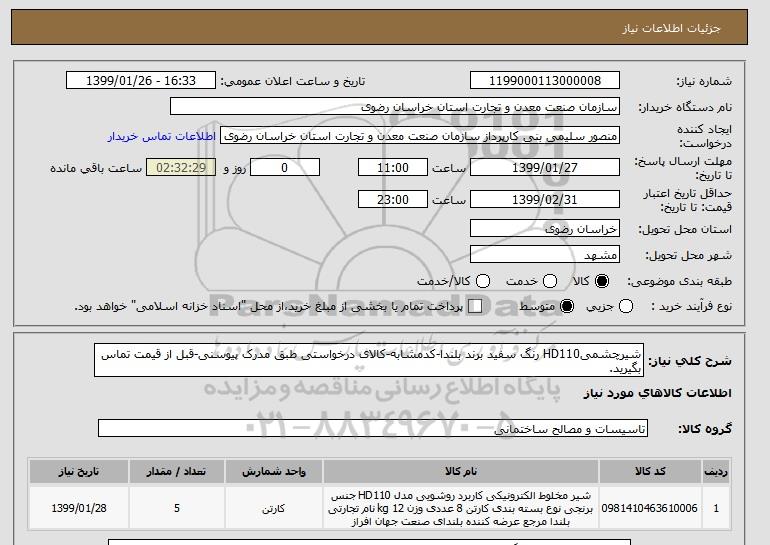This screenshot has height=545, width=770.
Task: Choose the متوسط purchase process option
Action: [567, 306]
